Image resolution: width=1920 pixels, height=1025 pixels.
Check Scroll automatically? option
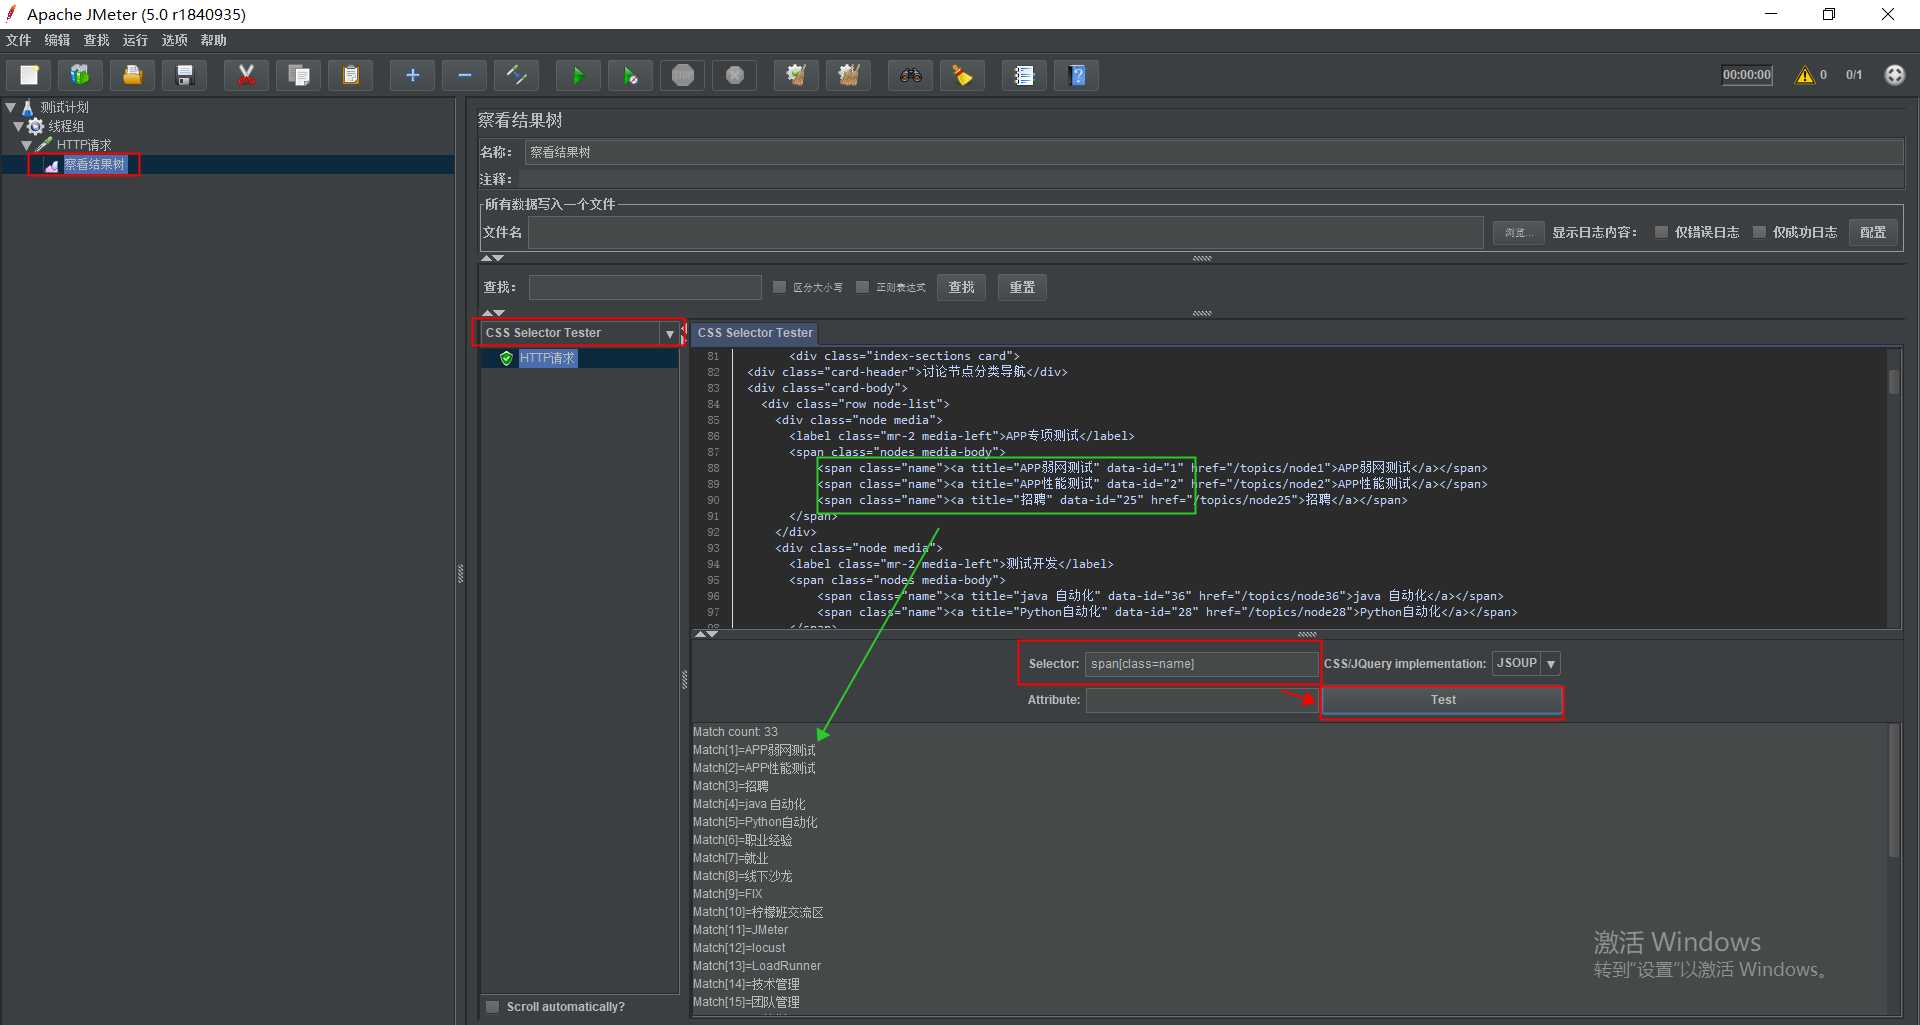pos(492,1007)
